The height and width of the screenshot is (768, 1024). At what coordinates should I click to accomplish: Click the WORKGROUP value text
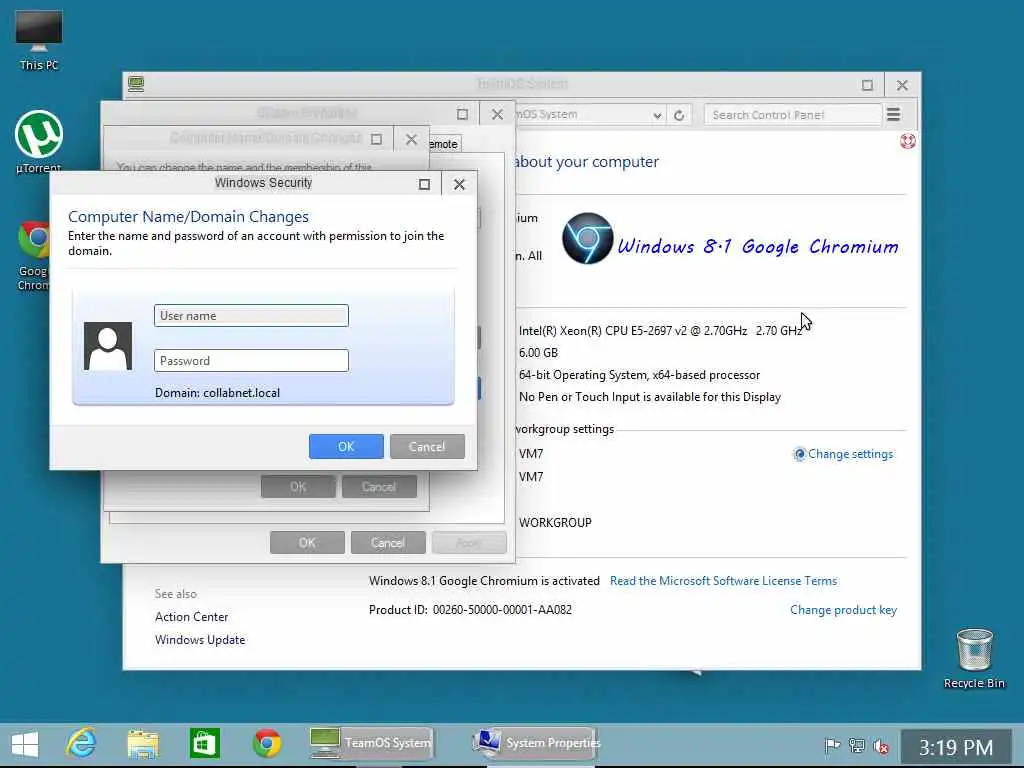(555, 522)
